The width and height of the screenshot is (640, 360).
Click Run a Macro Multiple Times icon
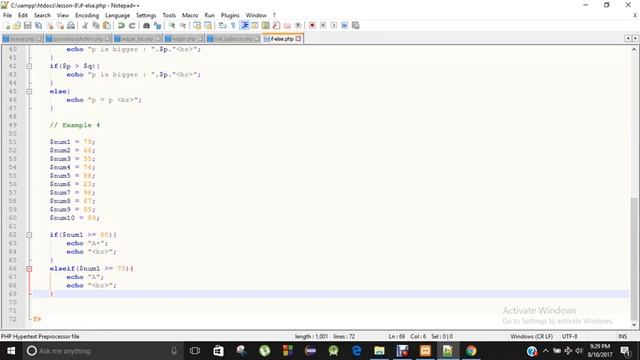point(344,25)
